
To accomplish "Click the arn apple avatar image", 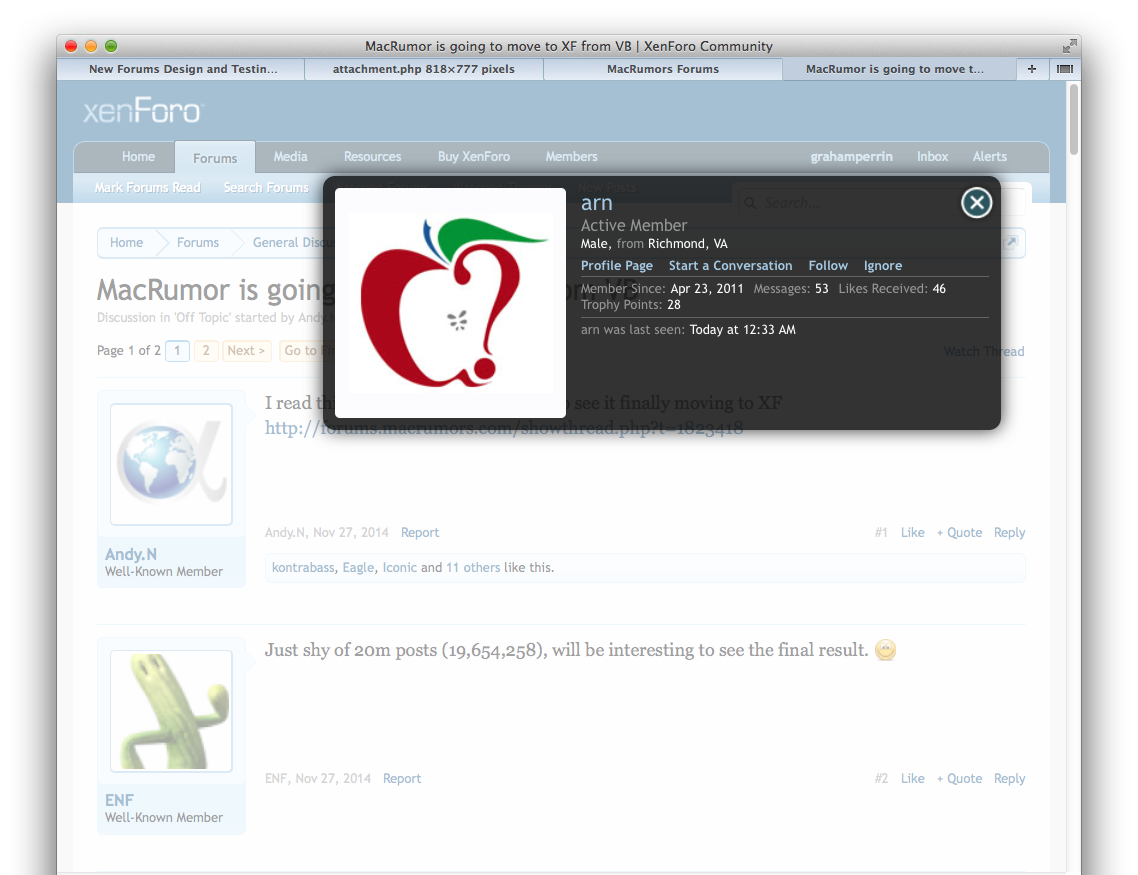I will (x=450, y=303).
